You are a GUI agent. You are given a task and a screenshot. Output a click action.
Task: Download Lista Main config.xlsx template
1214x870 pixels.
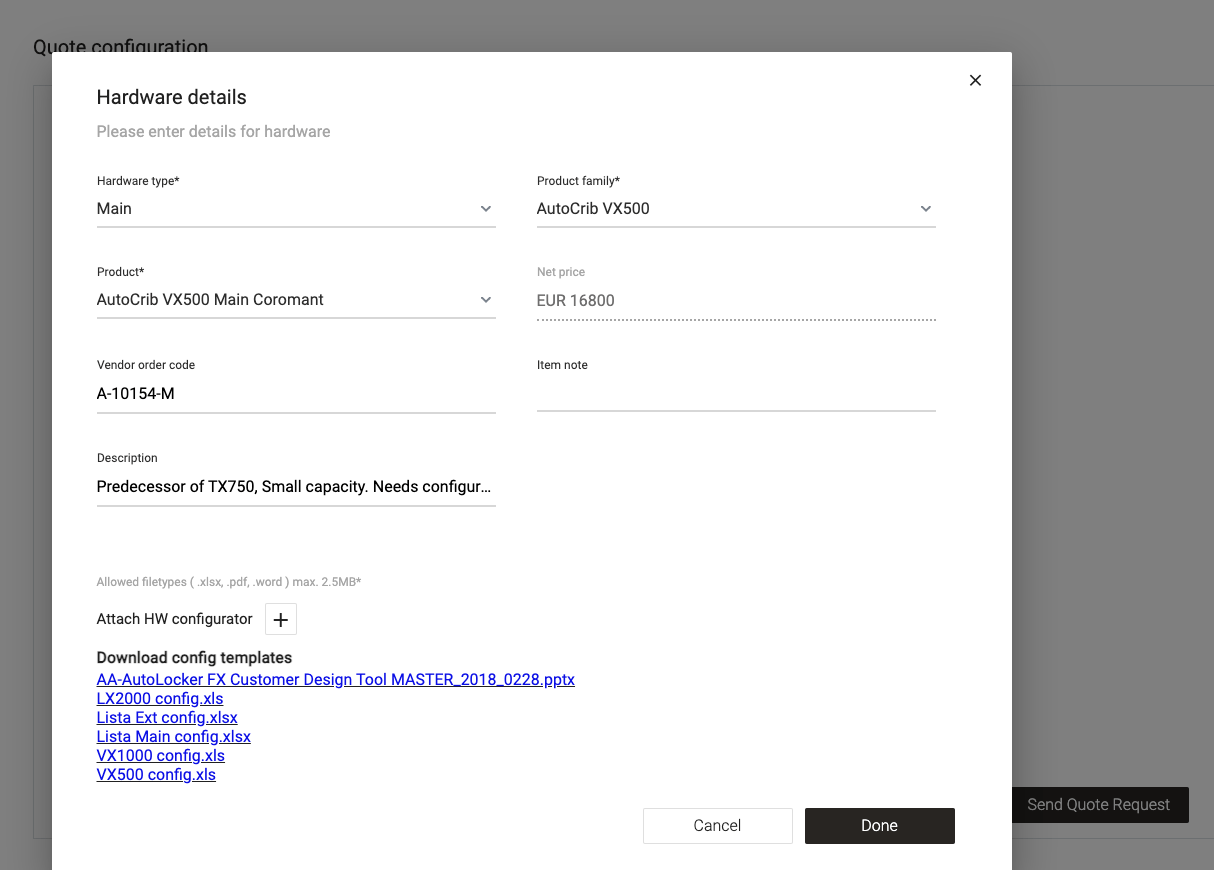tap(173, 737)
